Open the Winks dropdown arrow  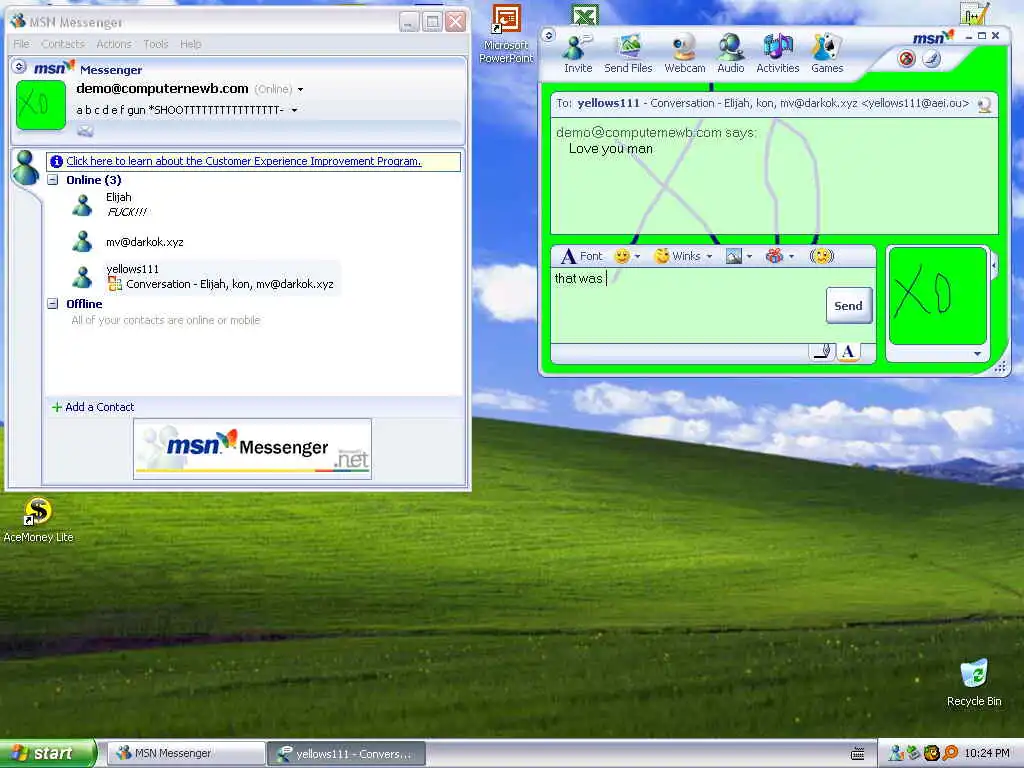point(709,257)
